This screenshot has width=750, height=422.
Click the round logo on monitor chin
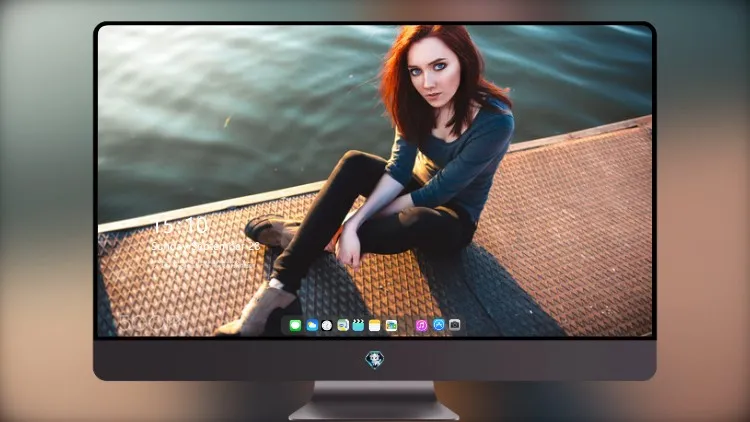375,360
